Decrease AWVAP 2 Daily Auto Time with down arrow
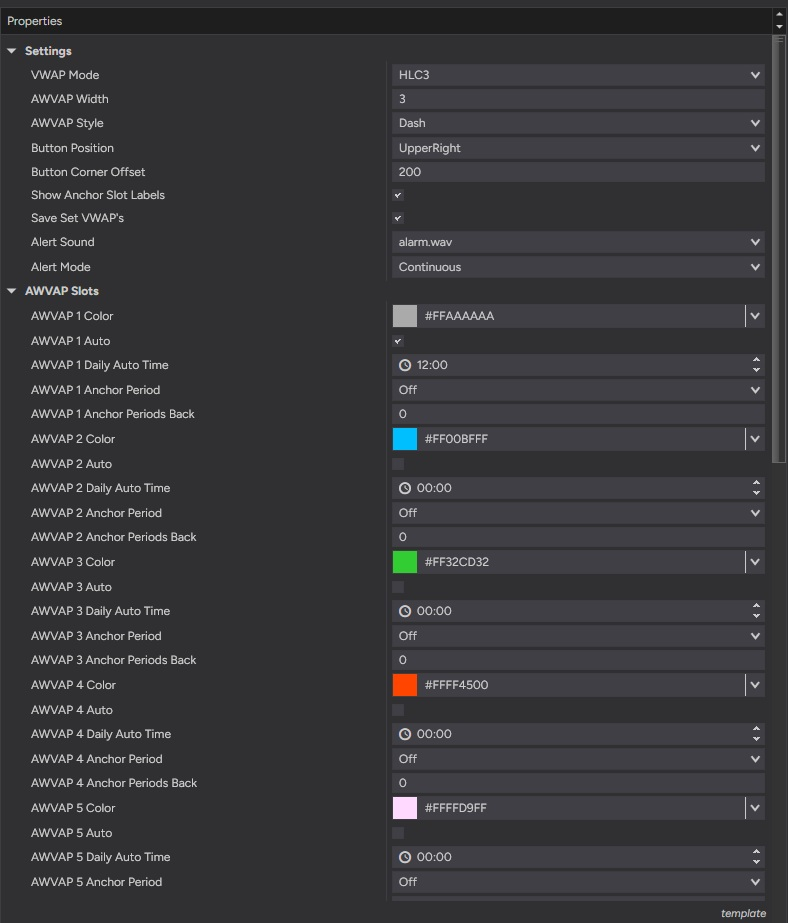The width and height of the screenshot is (788, 923). click(x=756, y=493)
